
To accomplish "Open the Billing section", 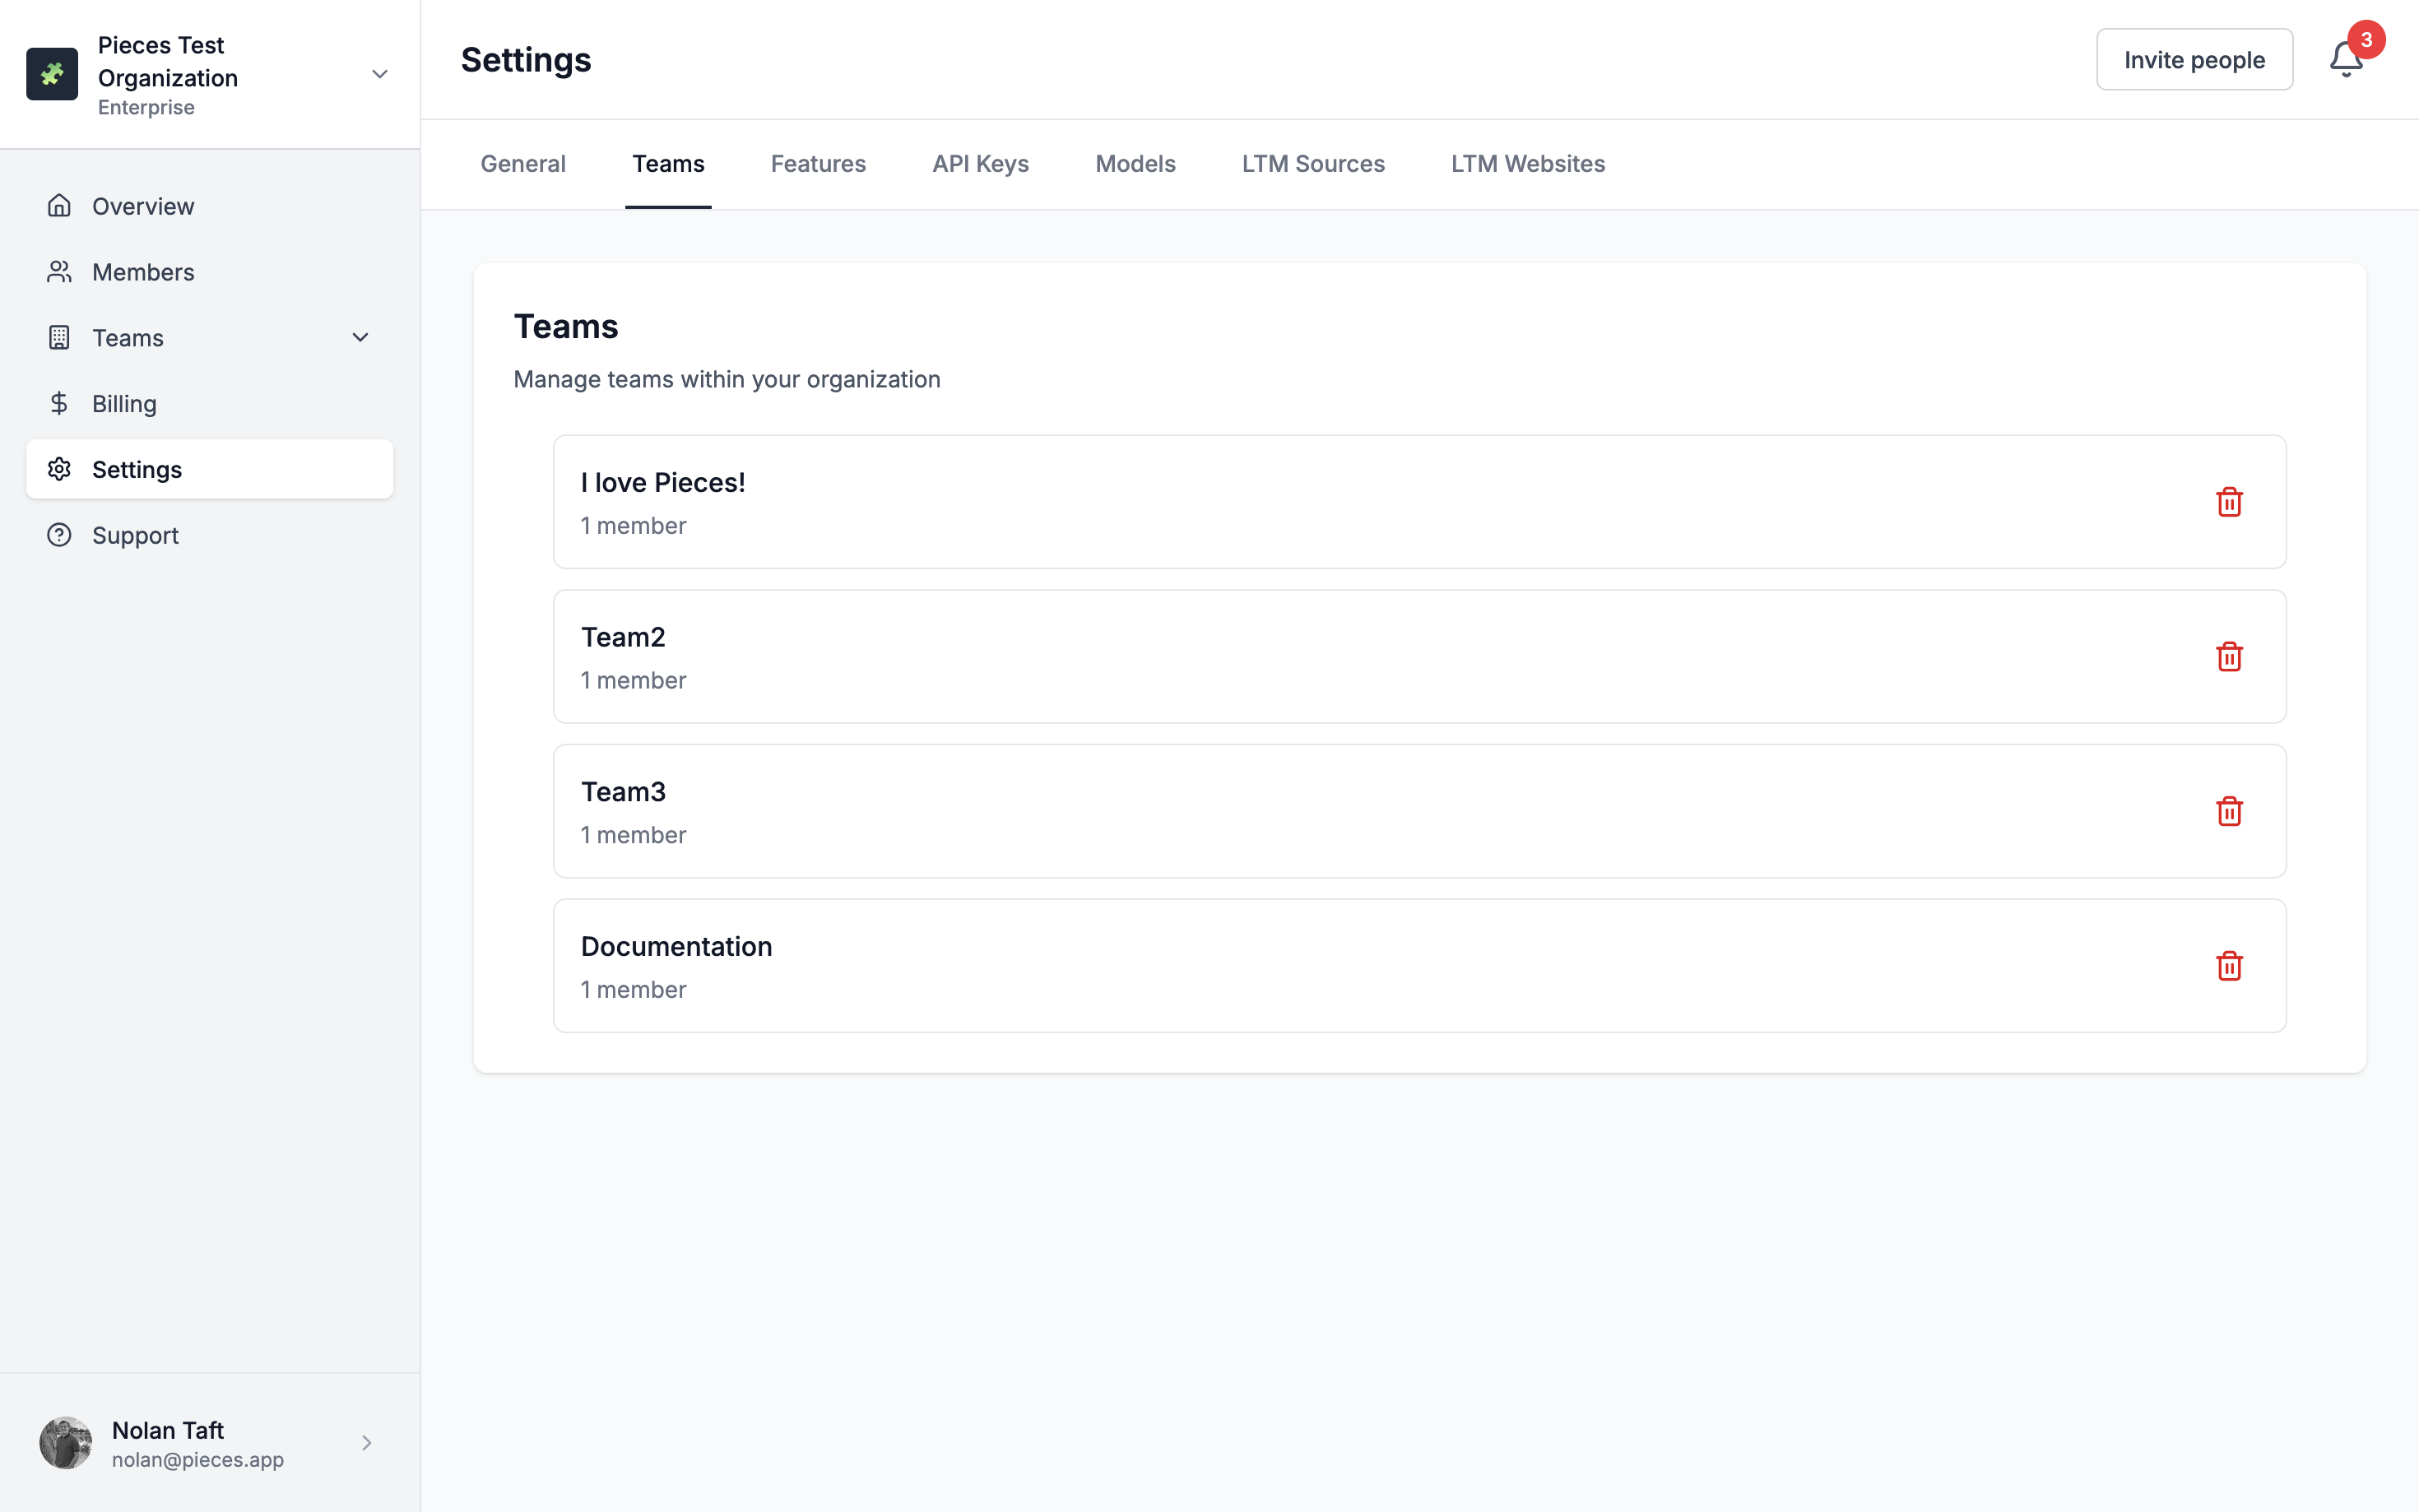I will (124, 404).
